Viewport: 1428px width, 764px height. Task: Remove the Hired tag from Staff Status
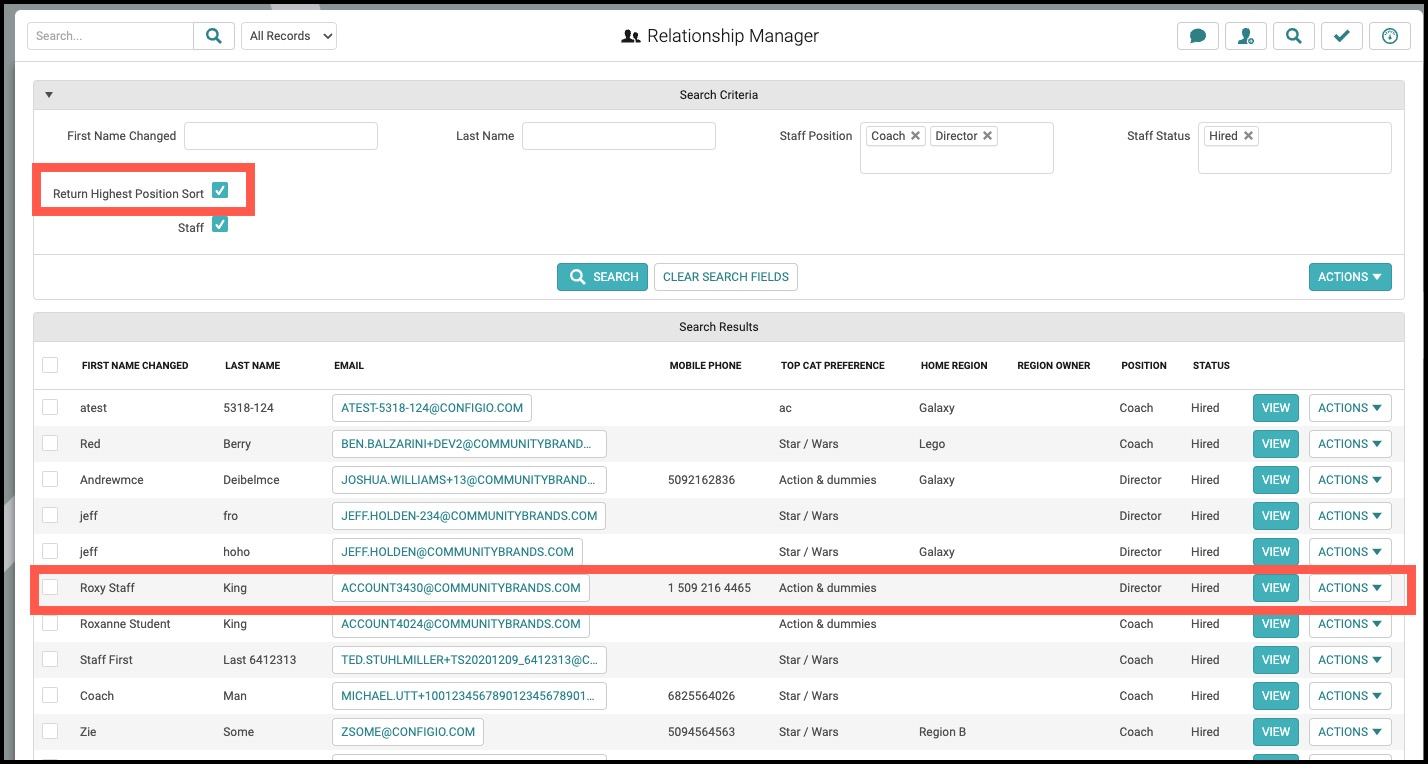1248,136
